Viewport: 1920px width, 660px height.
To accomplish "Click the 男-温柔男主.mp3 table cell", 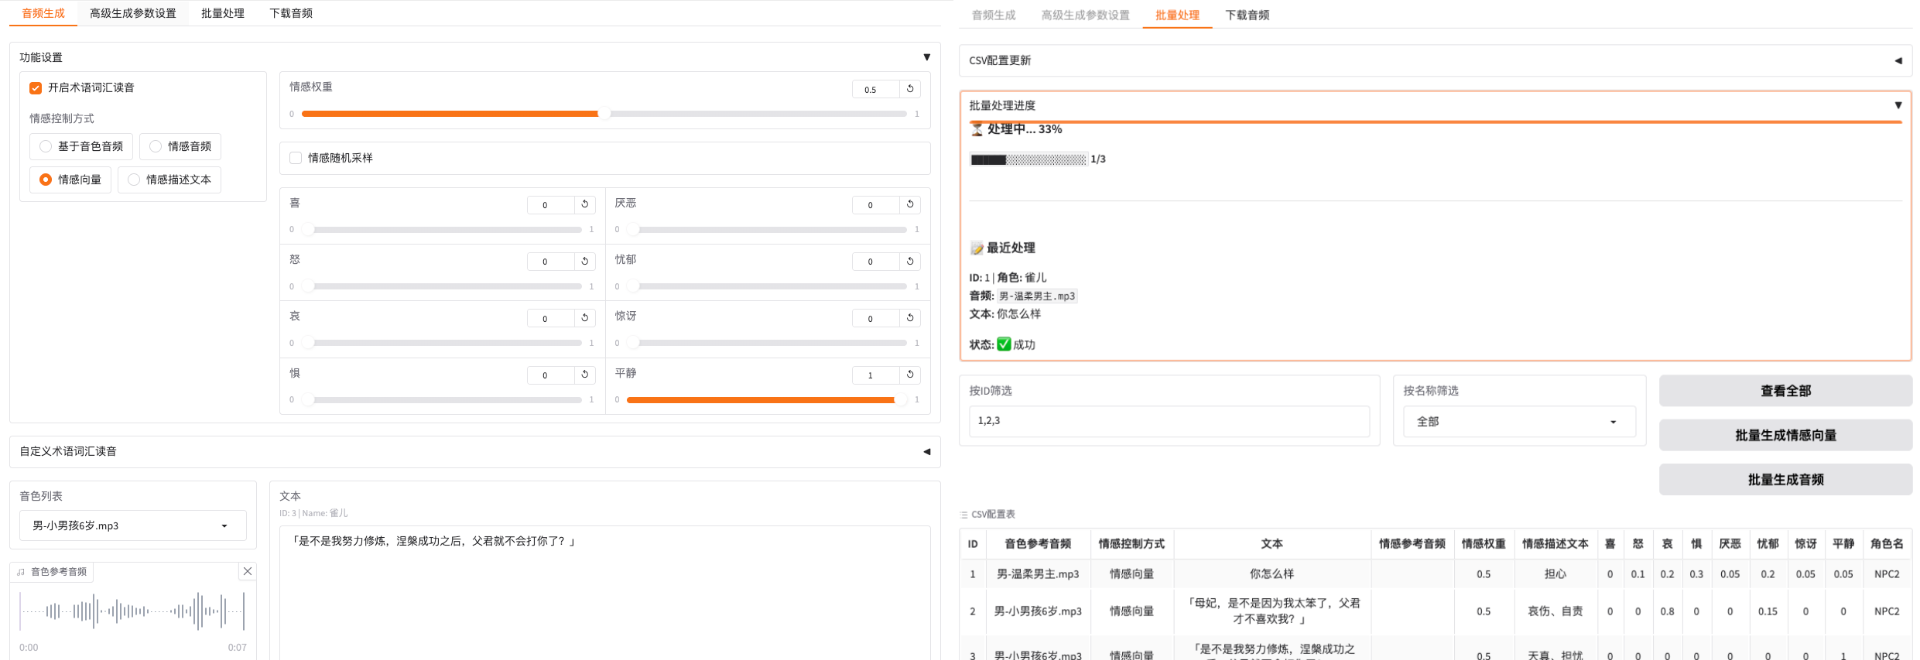I will (1037, 574).
